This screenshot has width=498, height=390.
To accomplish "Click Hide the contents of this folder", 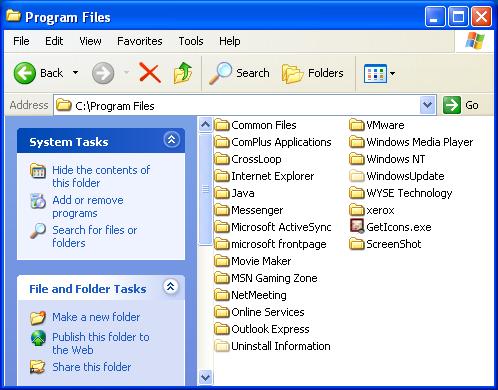I will [x=101, y=177].
